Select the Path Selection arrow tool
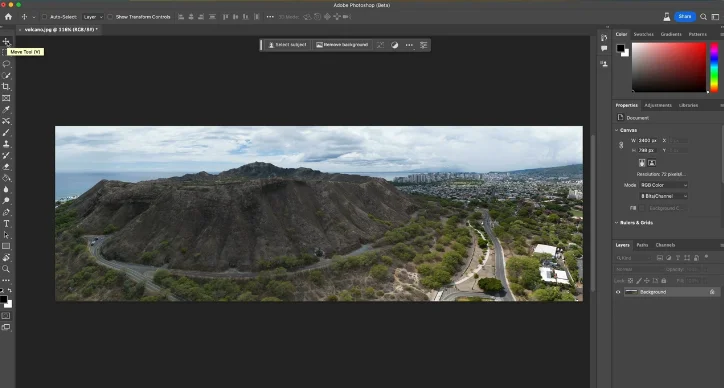 point(6,235)
